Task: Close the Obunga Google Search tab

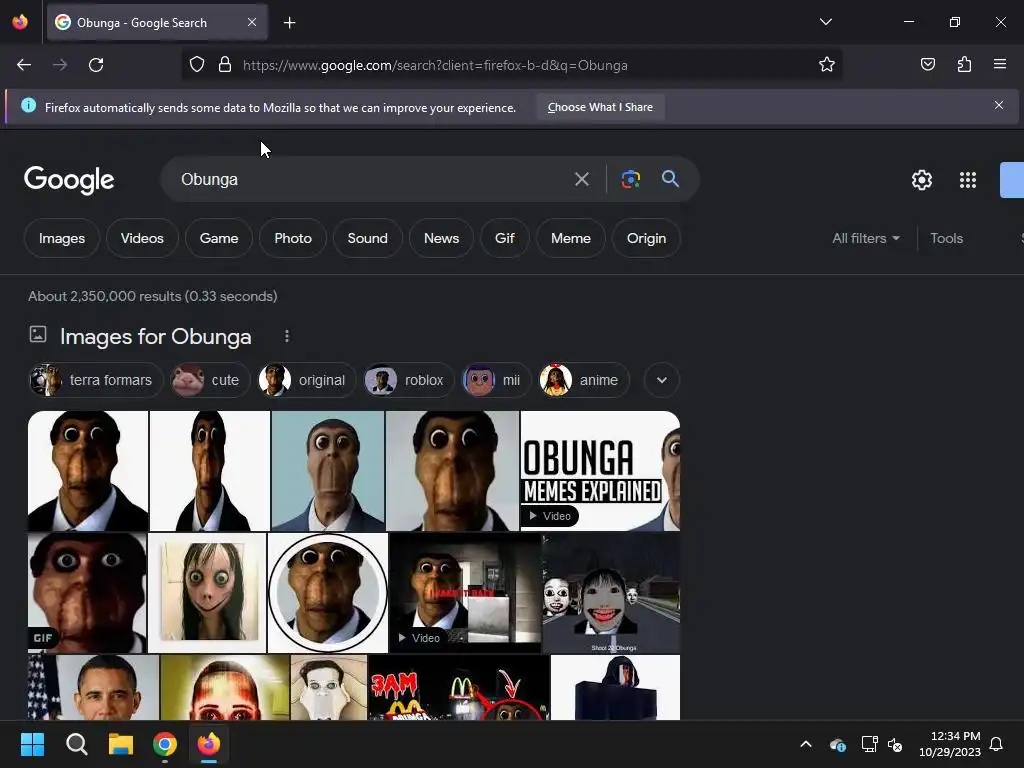Action: click(x=252, y=22)
